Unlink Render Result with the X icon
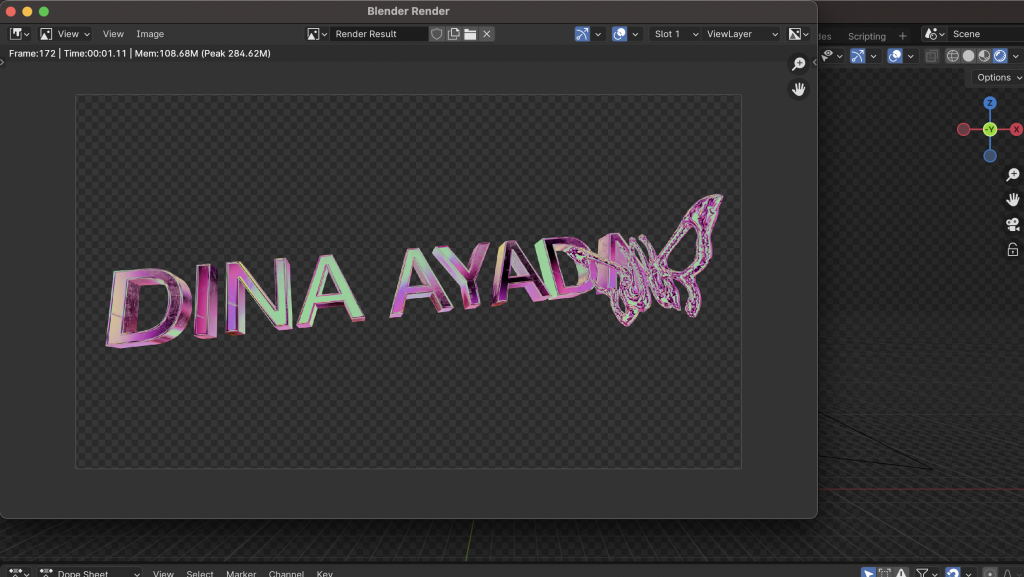The width and height of the screenshot is (1024, 577). [487, 34]
